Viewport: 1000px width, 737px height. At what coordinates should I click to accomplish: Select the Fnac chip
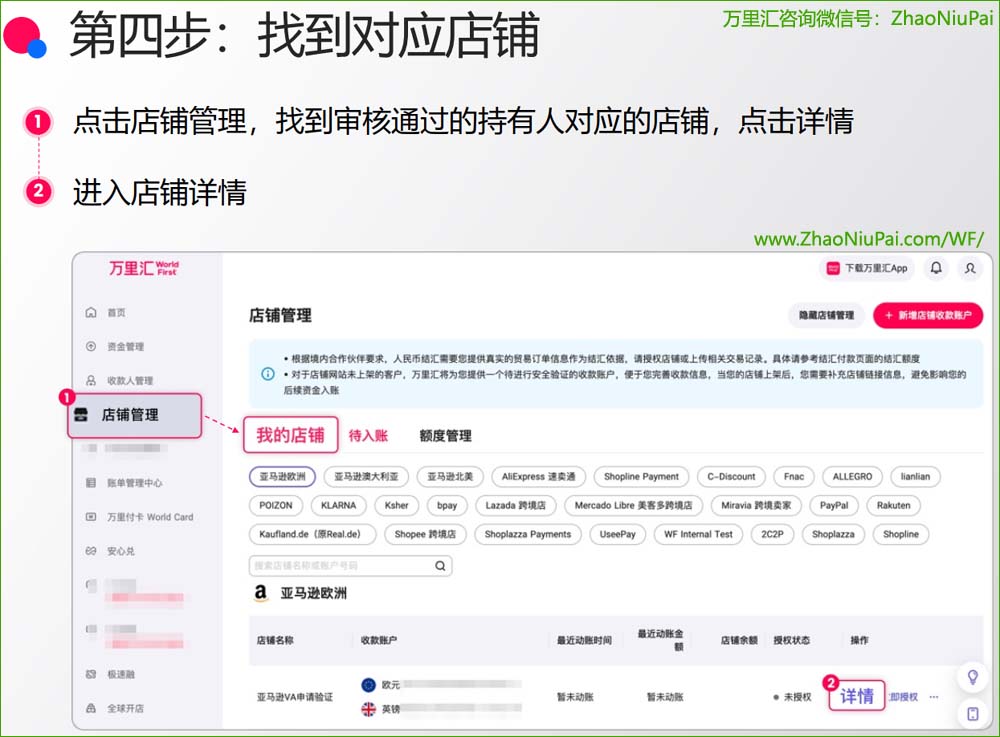click(793, 476)
